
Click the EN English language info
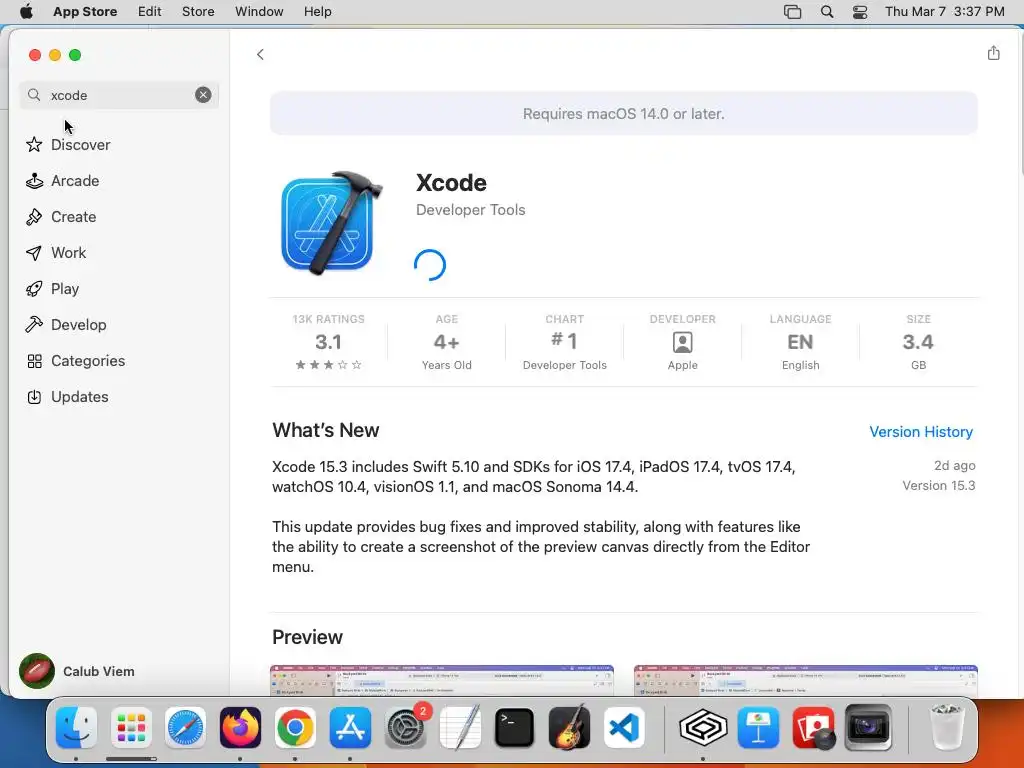tap(800, 342)
